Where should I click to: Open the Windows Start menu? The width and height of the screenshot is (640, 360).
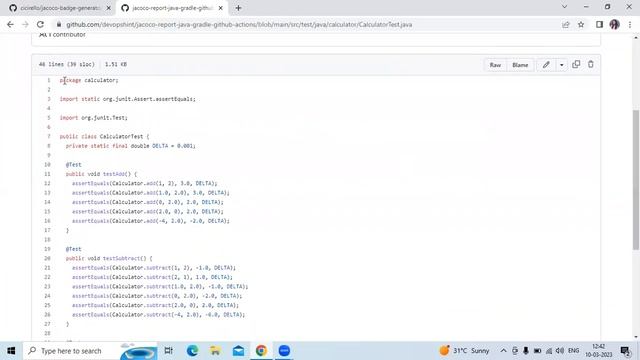(x=11, y=351)
